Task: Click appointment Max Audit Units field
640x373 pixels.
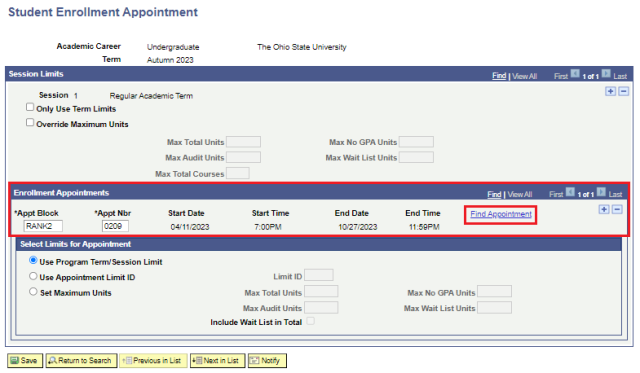Action: click(x=321, y=307)
